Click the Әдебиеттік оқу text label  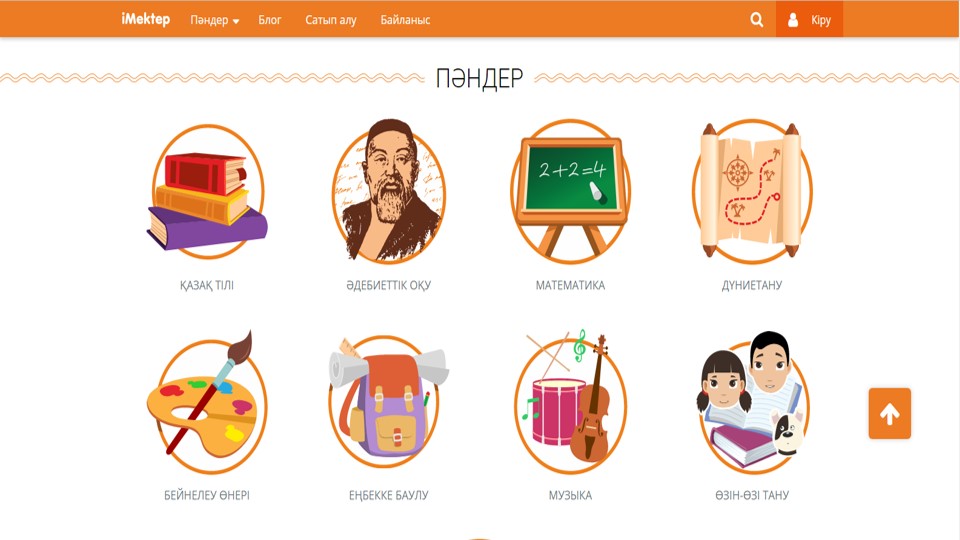coord(389,285)
